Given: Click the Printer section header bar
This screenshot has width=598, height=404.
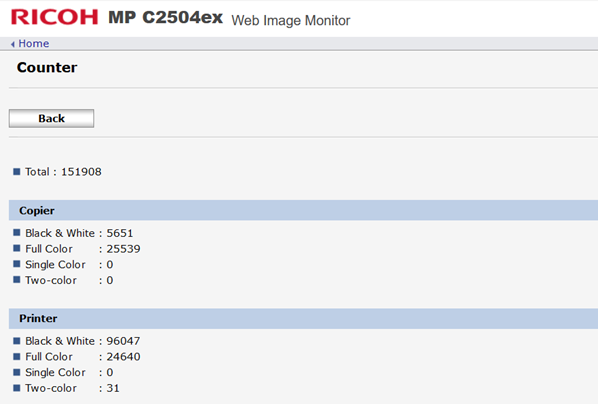Looking at the screenshot, I should (x=303, y=318).
